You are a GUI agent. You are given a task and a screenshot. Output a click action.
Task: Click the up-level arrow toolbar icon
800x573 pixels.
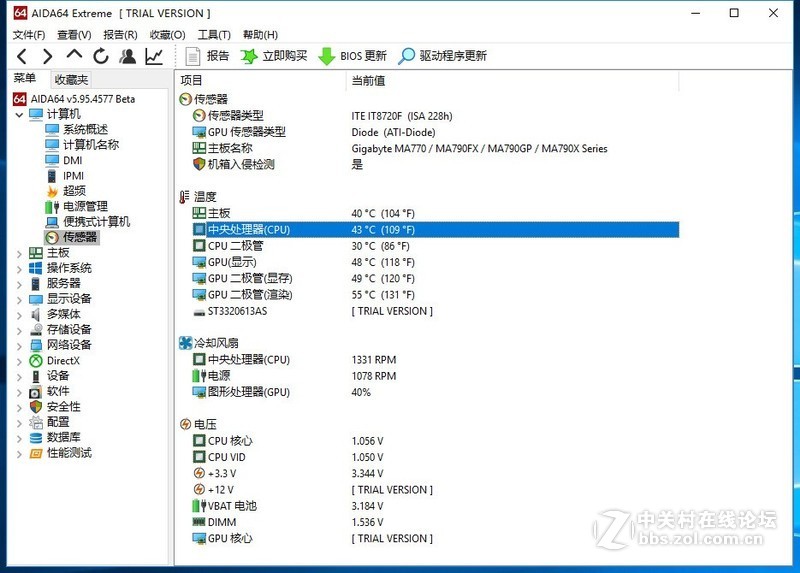tap(74, 54)
